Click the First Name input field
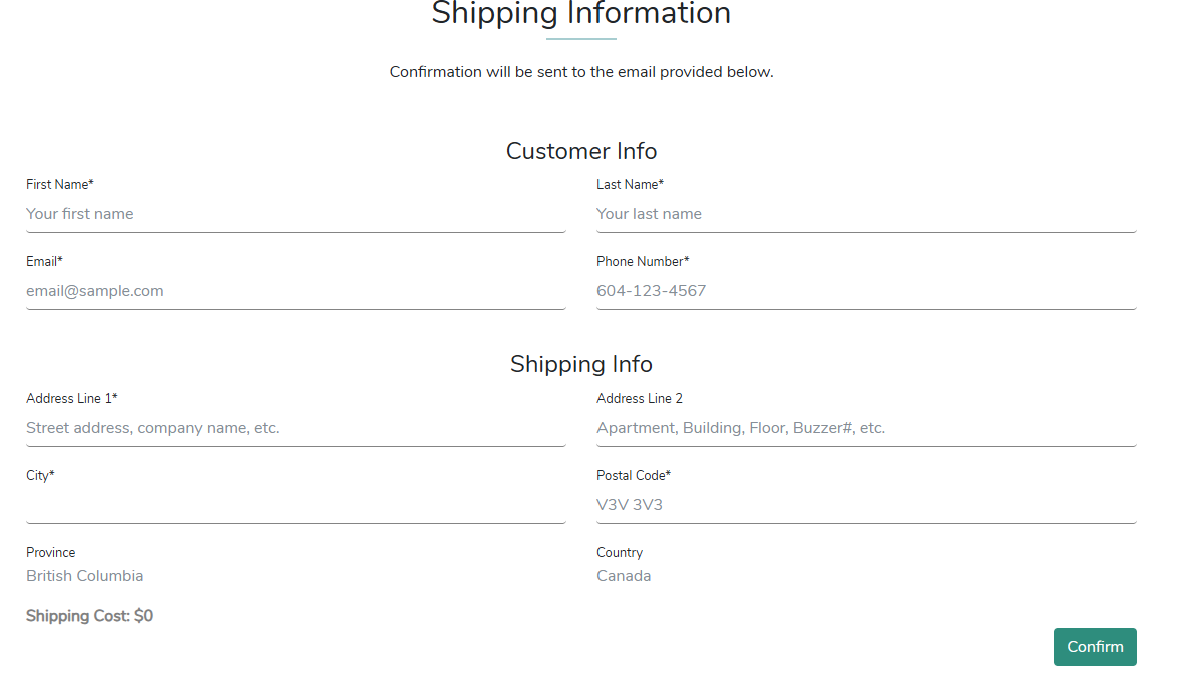Image resolution: width=1198 pixels, height=686 pixels. tap(296, 214)
